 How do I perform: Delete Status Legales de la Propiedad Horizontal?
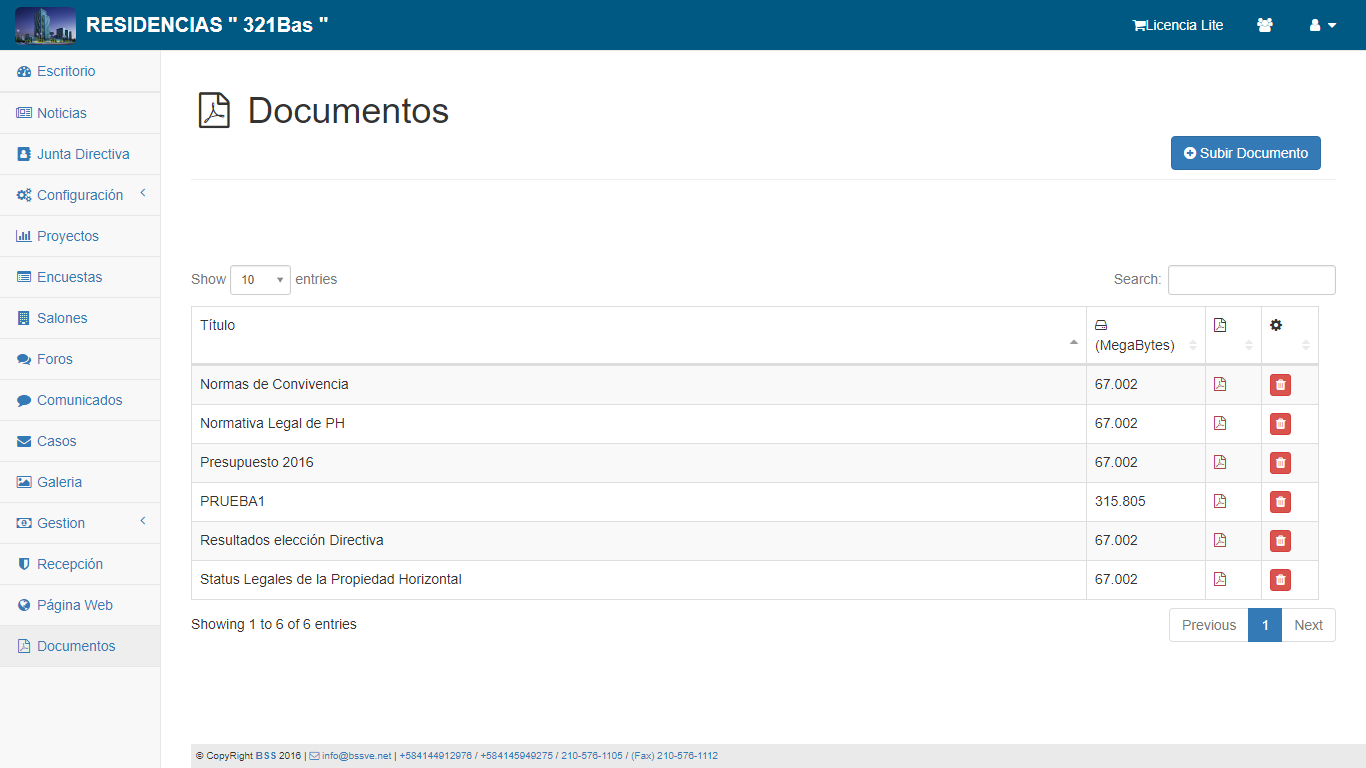[1280, 580]
